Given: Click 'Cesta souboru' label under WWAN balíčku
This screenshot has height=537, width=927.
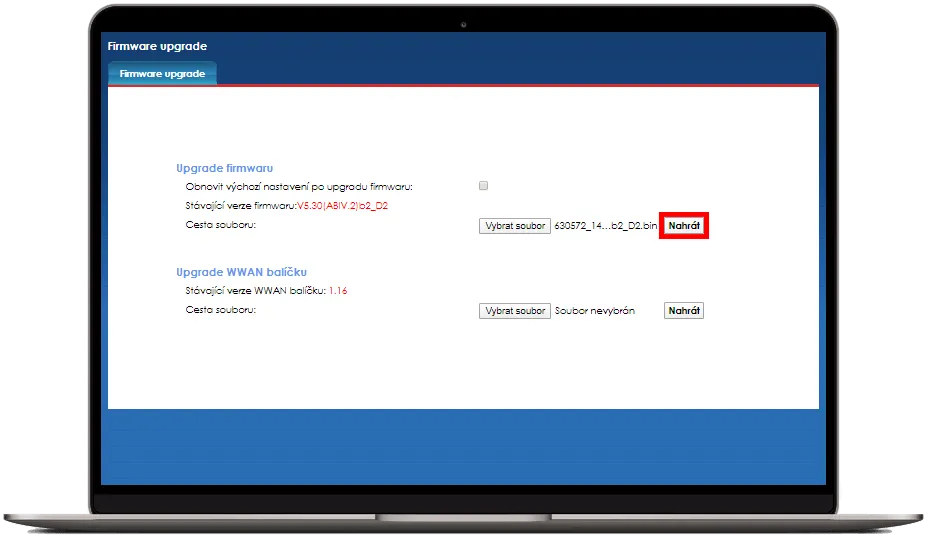Looking at the screenshot, I should [x=221, y=310].
